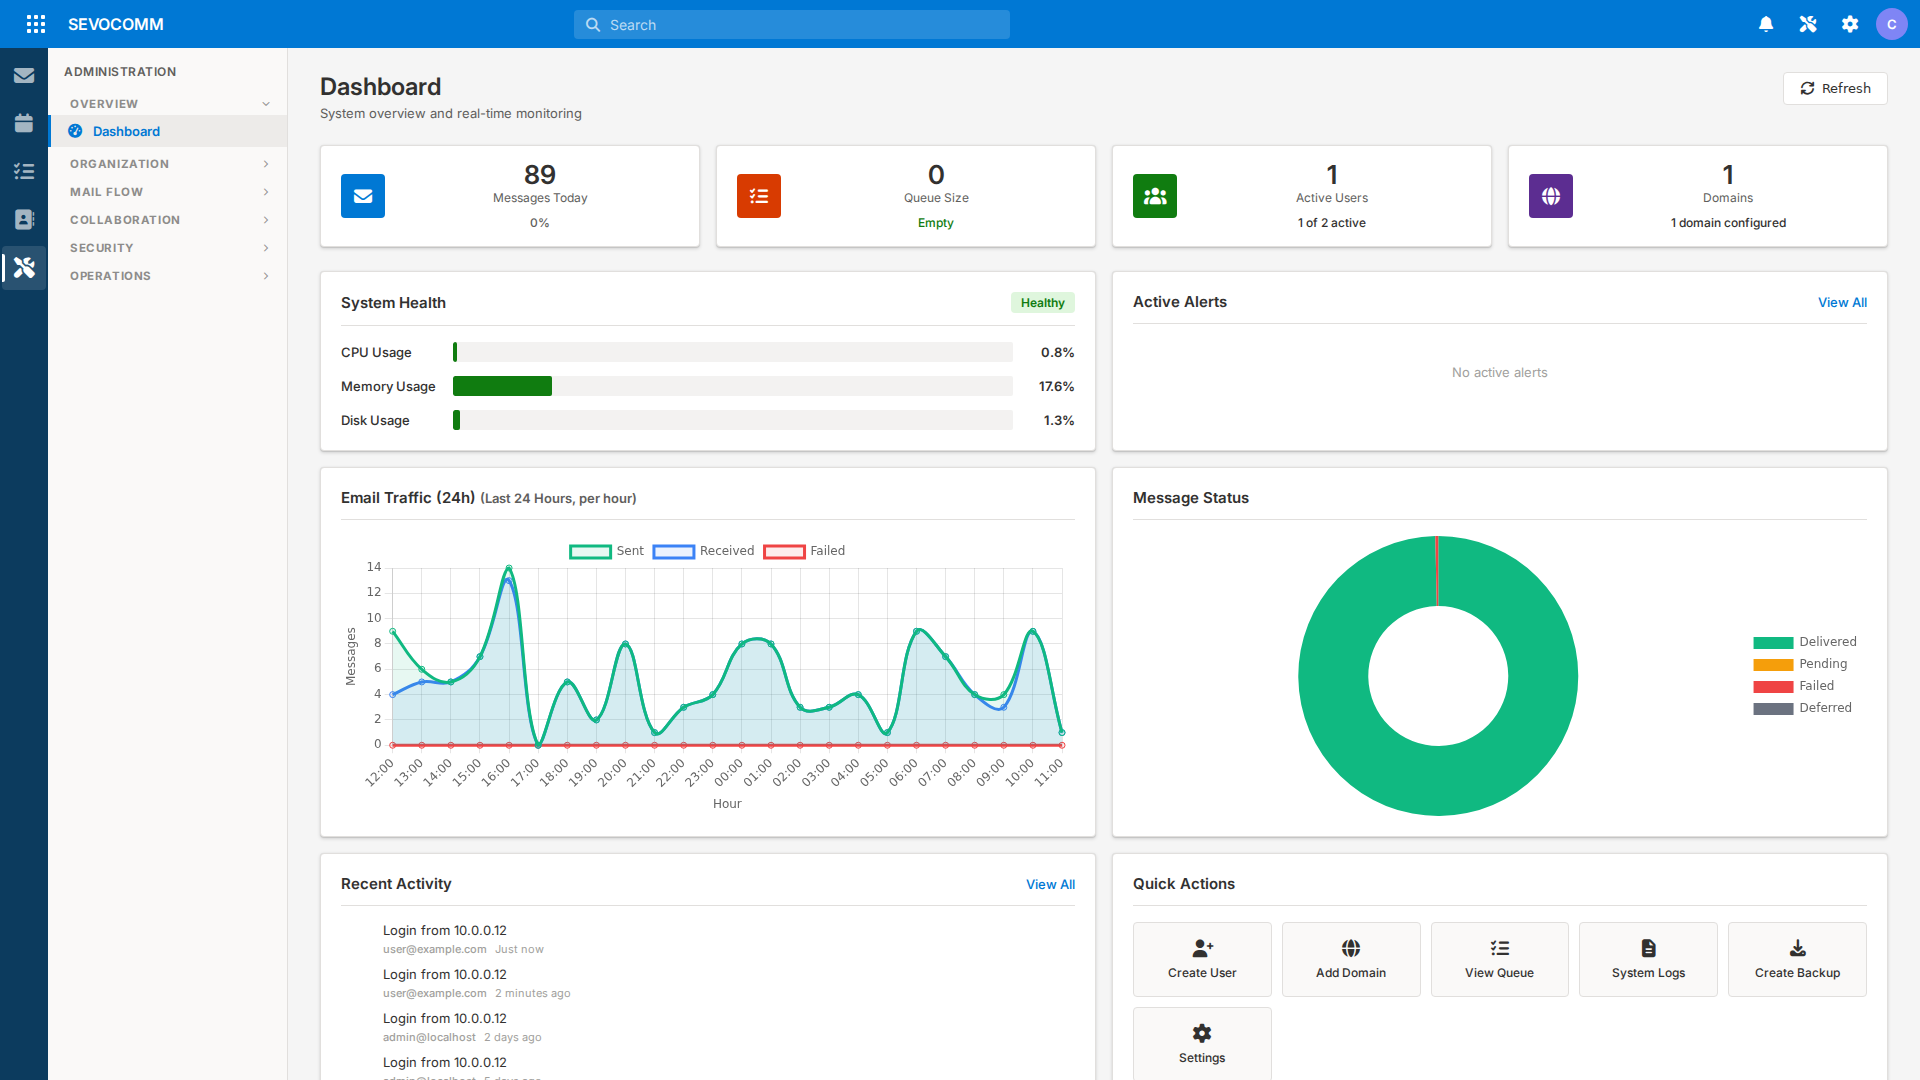This screenshot has width=1920, height=1080.
Task: Select the Contacts address book sidebar icon
Action: point(24,219)
